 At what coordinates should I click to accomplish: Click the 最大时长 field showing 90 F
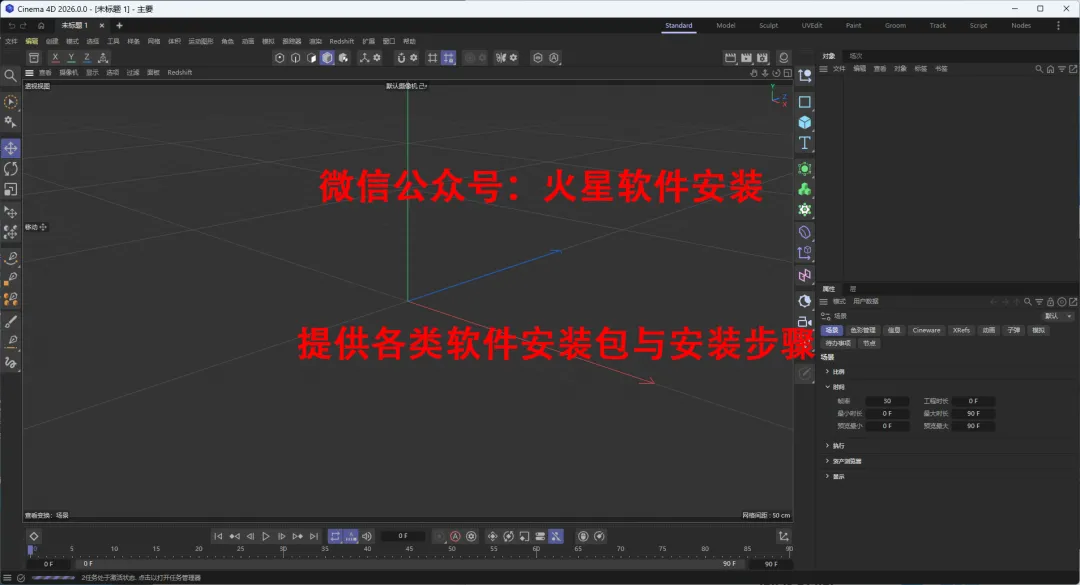[x=973, y=413]
